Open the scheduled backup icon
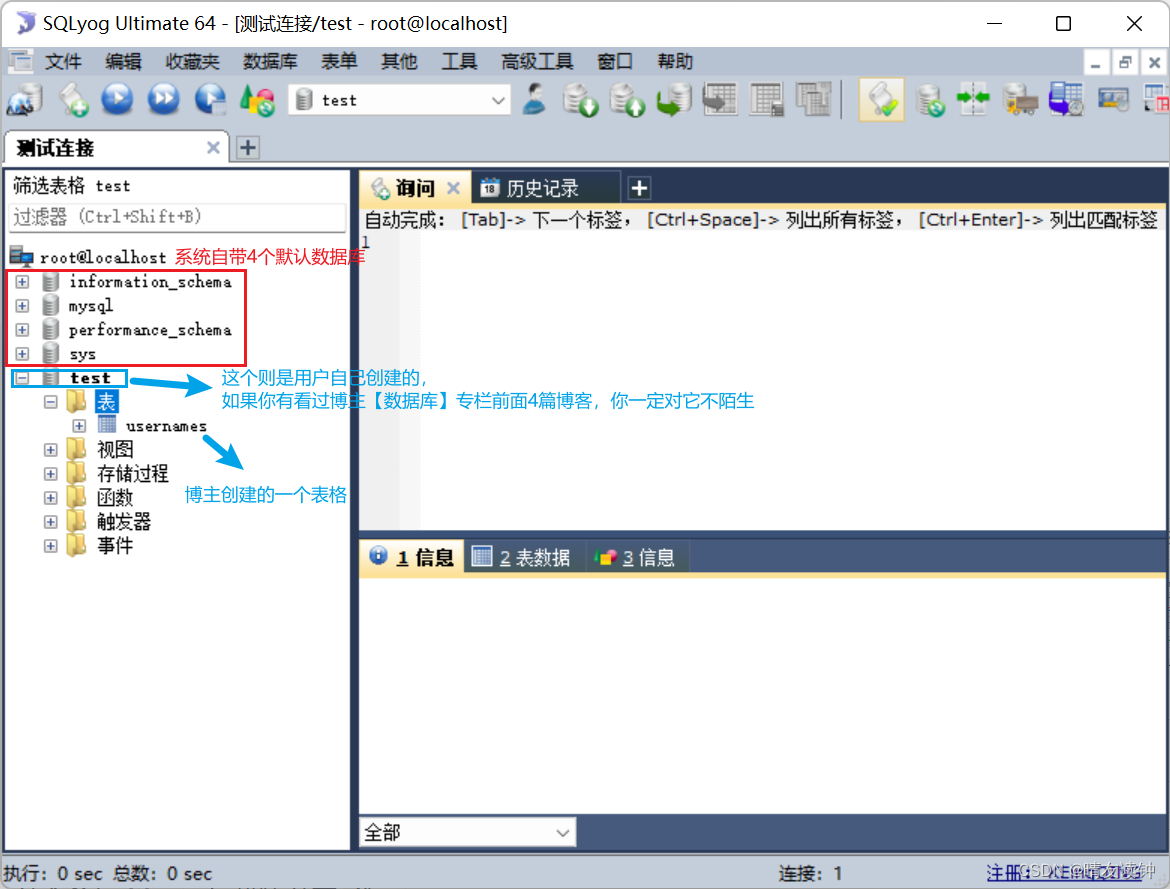The image size is (1170, 889). [1066, 99]
